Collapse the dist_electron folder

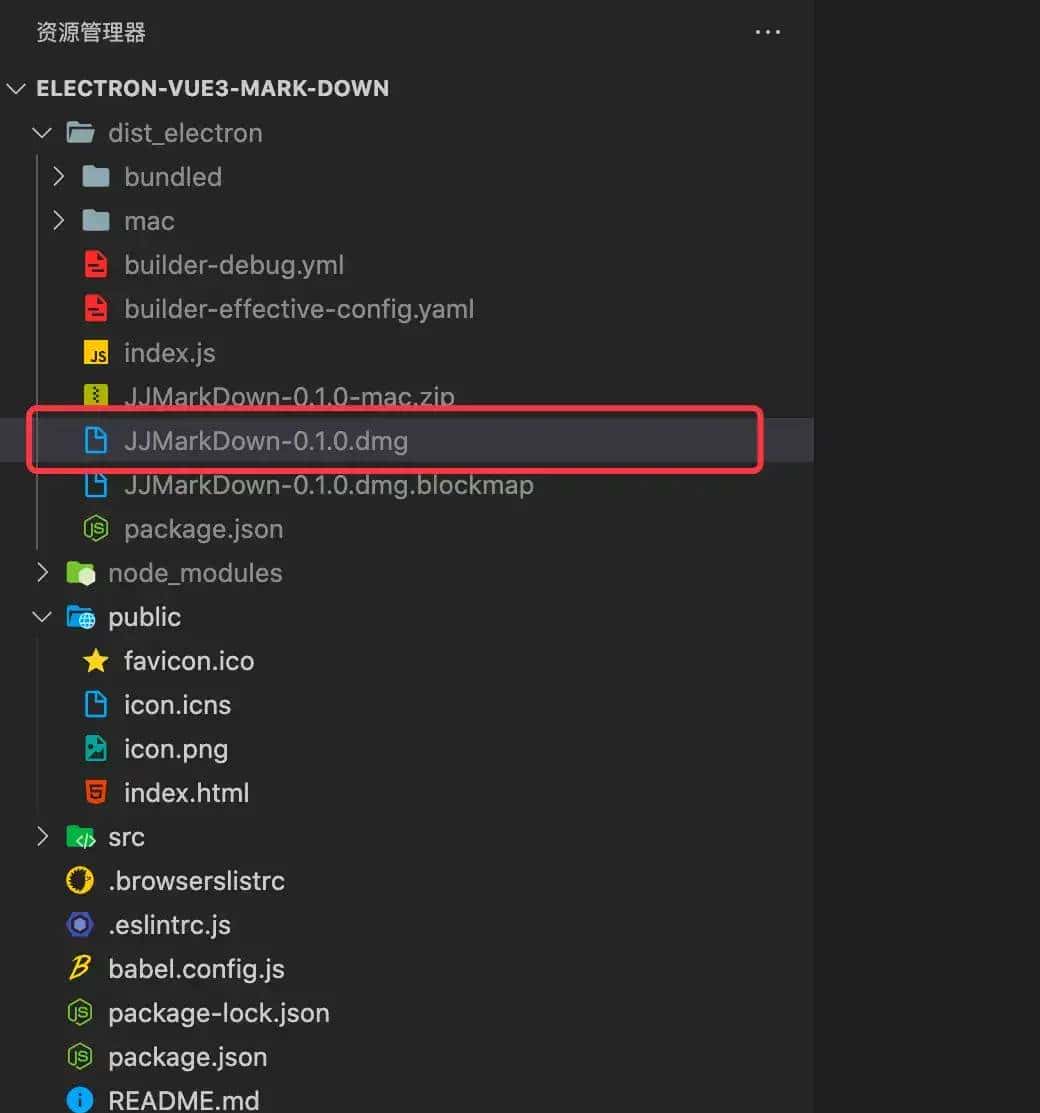click(x=42, y=132)
